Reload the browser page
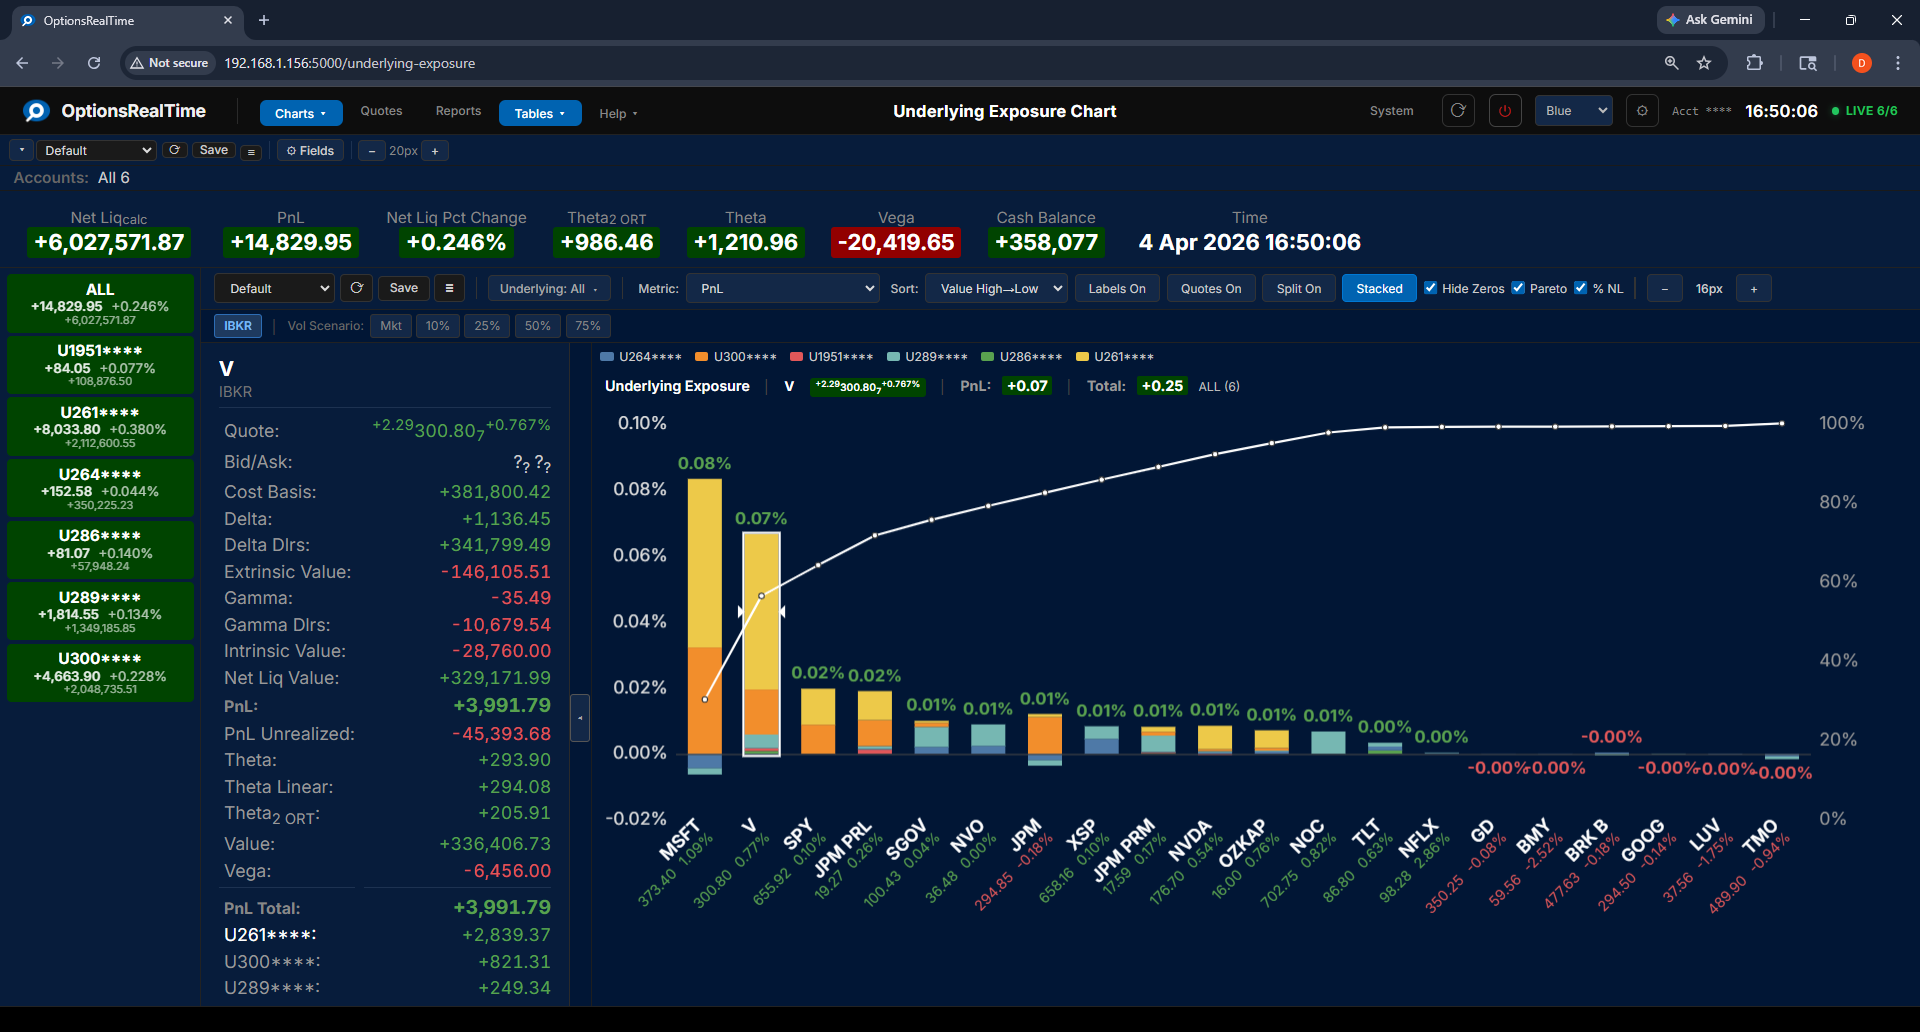Screen dimensions: 1920x1032 (x=94, y=63)
